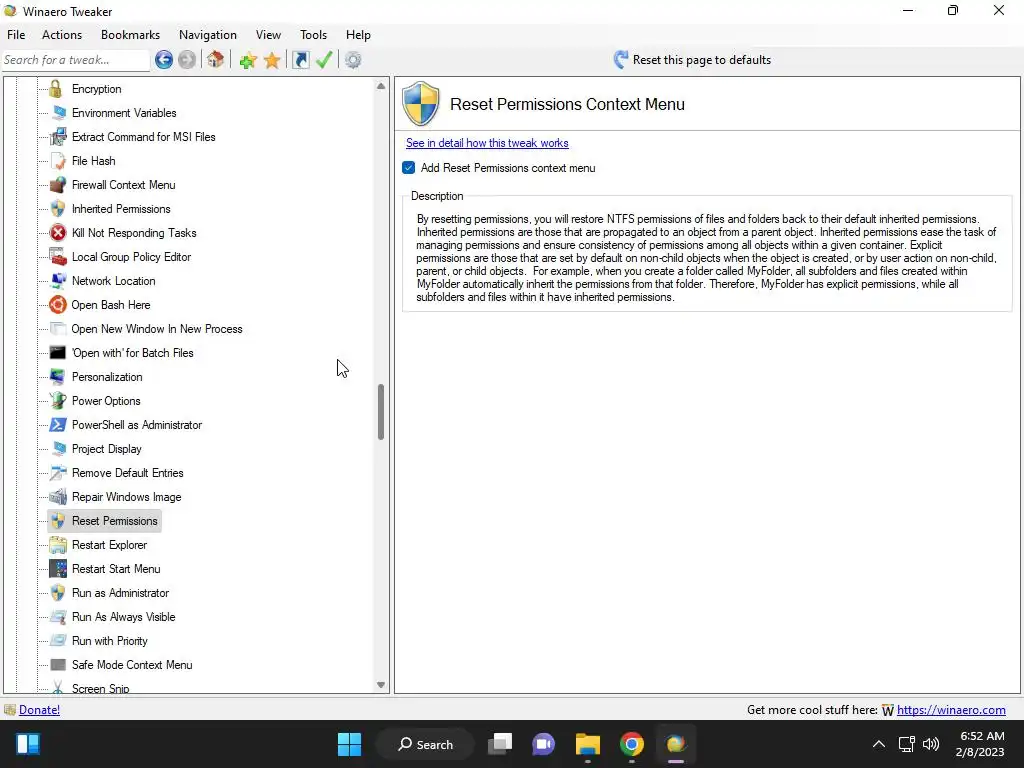Click the Back navigation arrow icon
Image resolution: width=1024 pixels, height=768 pixels.
pos(164,60)
